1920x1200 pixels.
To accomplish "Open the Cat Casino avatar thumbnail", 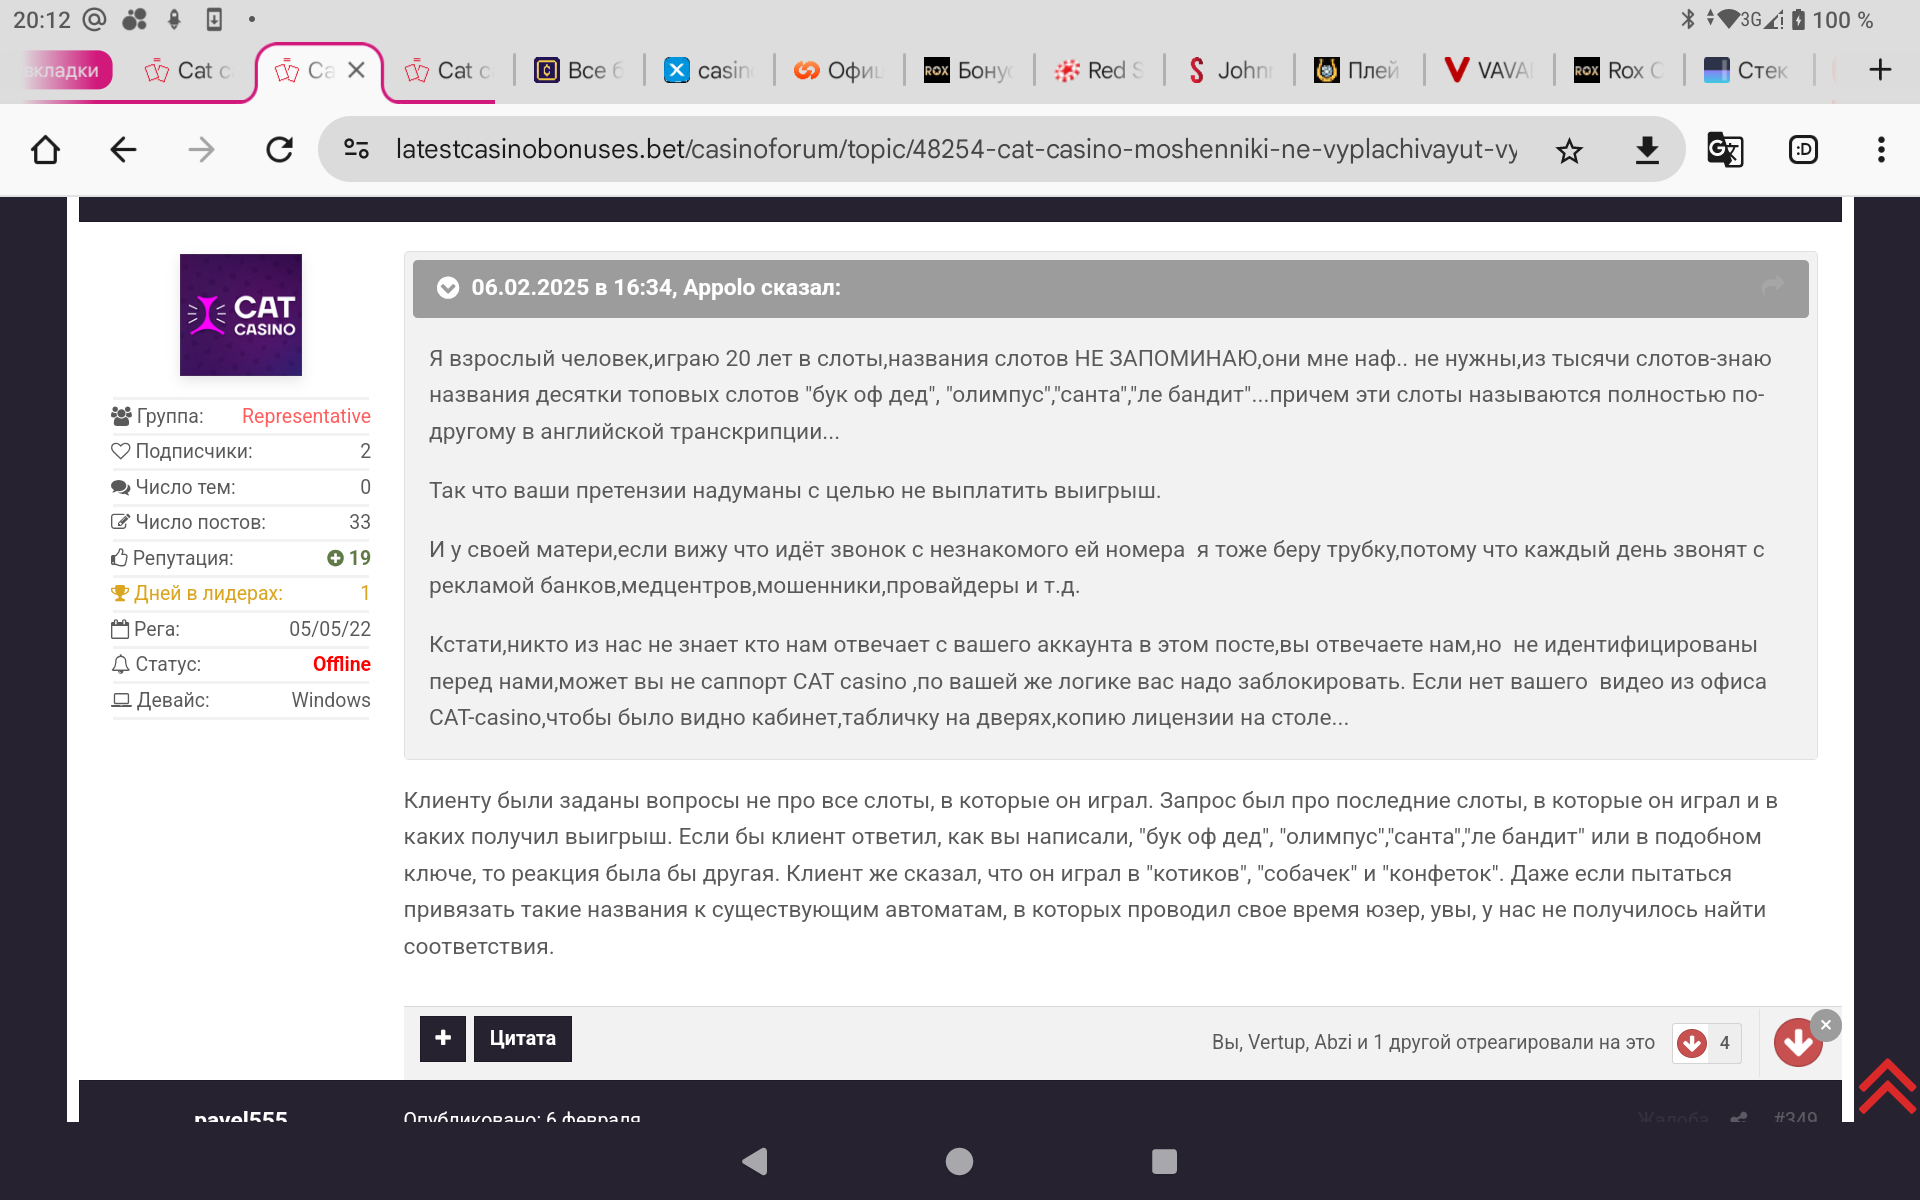I will click(240, 315).
